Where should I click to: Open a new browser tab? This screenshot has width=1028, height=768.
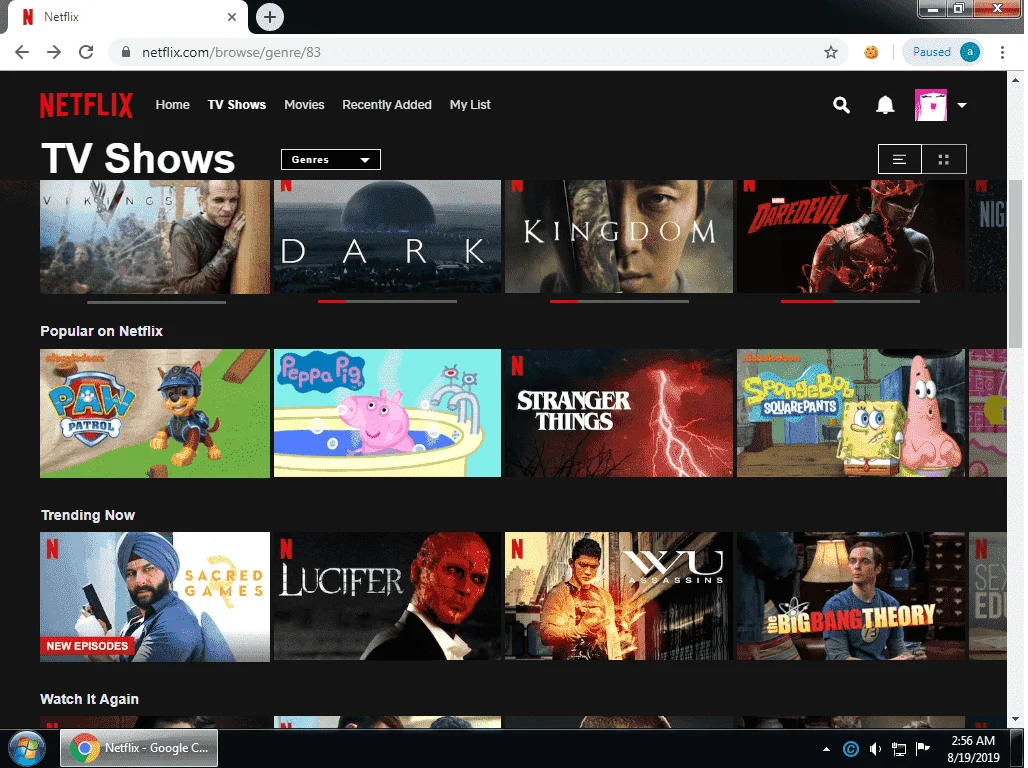[269, 17]
